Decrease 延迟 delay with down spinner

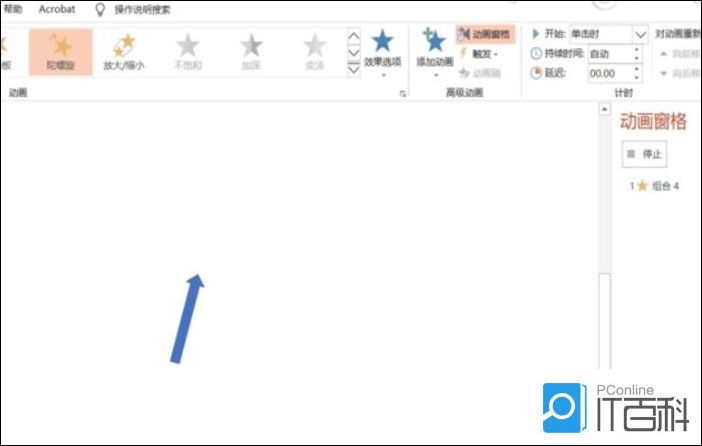point(637,77)
